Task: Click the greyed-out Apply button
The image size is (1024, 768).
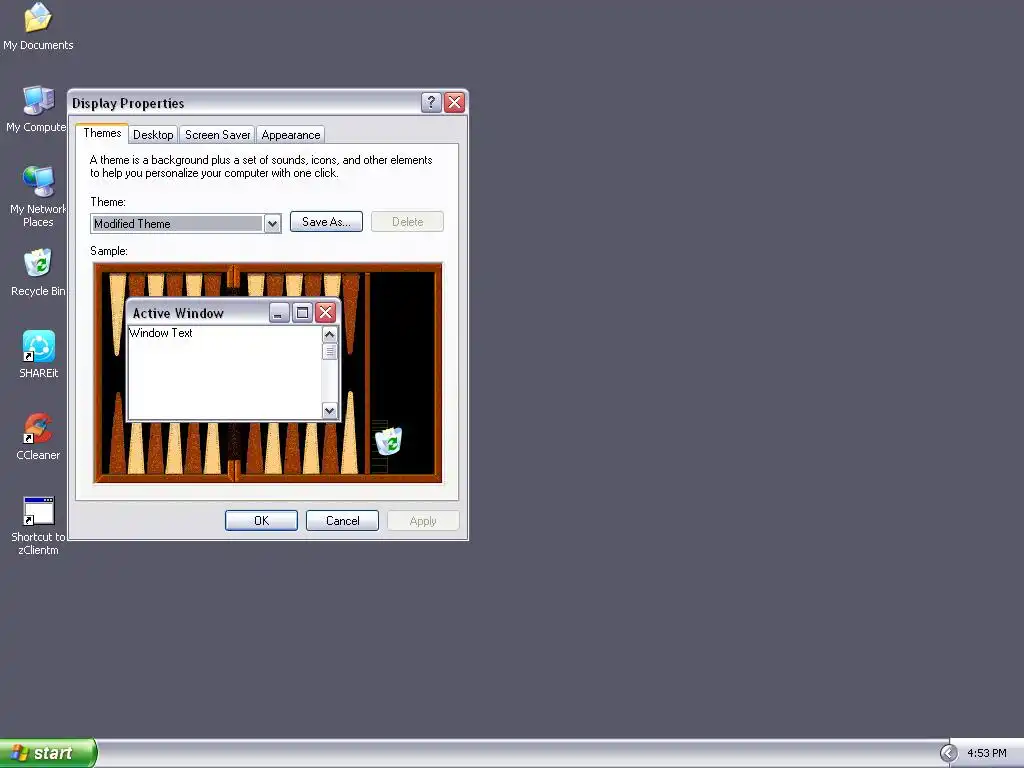Action: coord(423,520)
